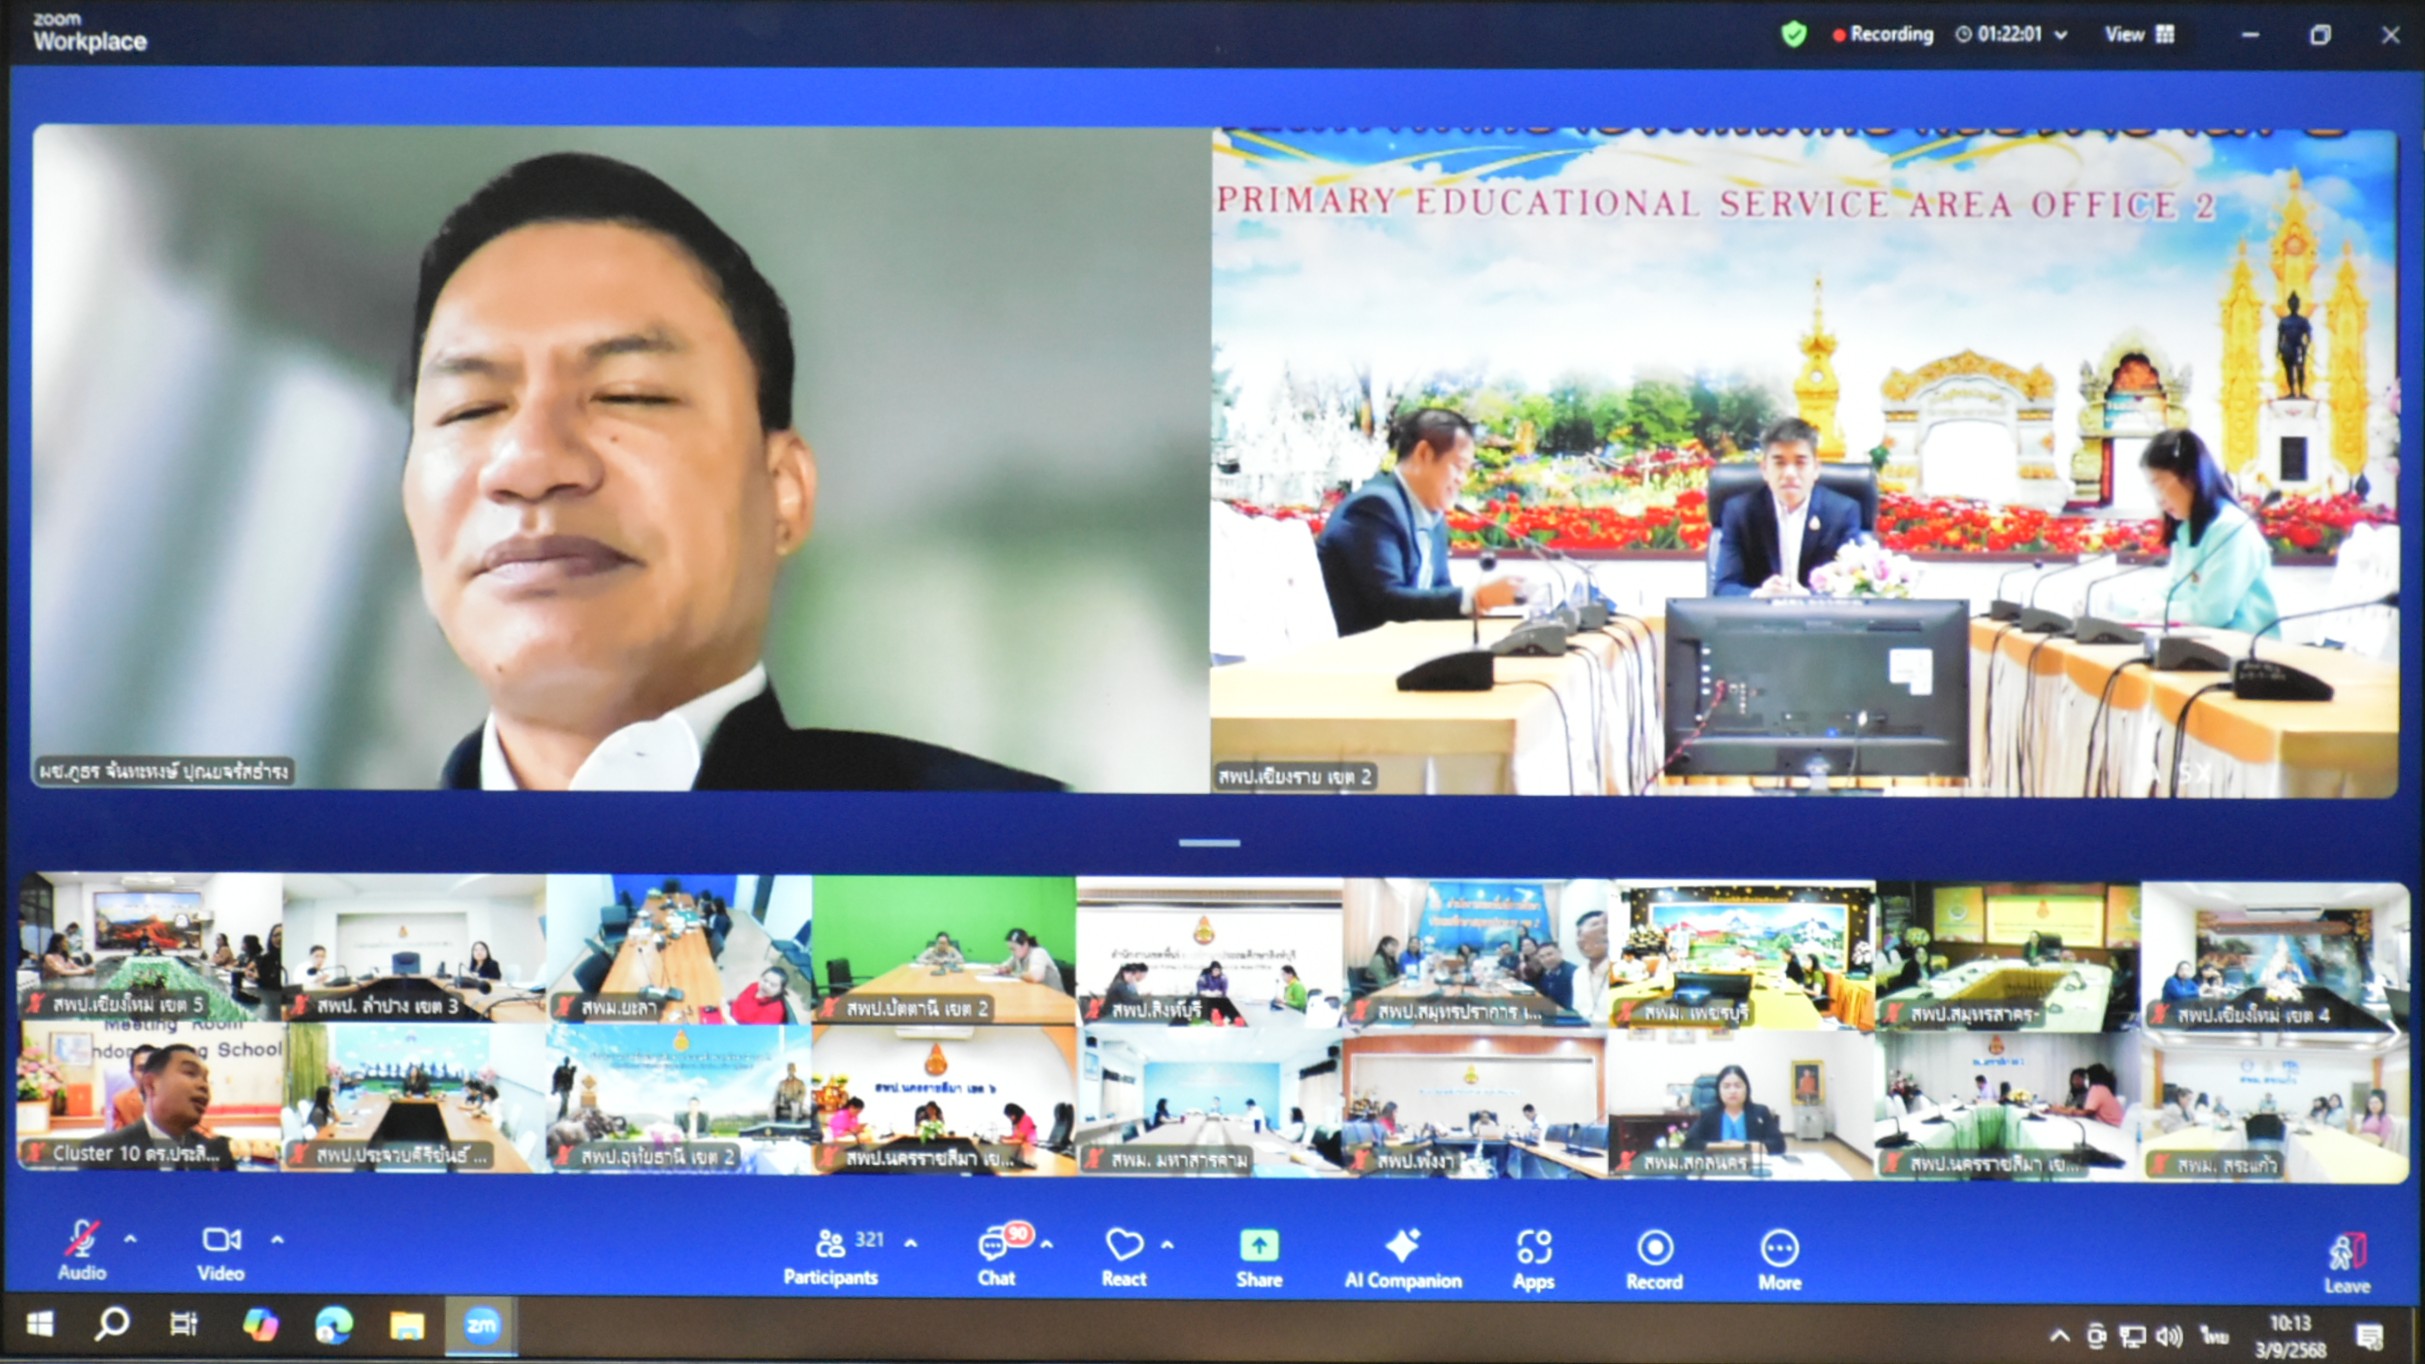Select the Cluster 10 participant thumbnail
This screenshot has height=1364, width=2425.
(150, 1096)
